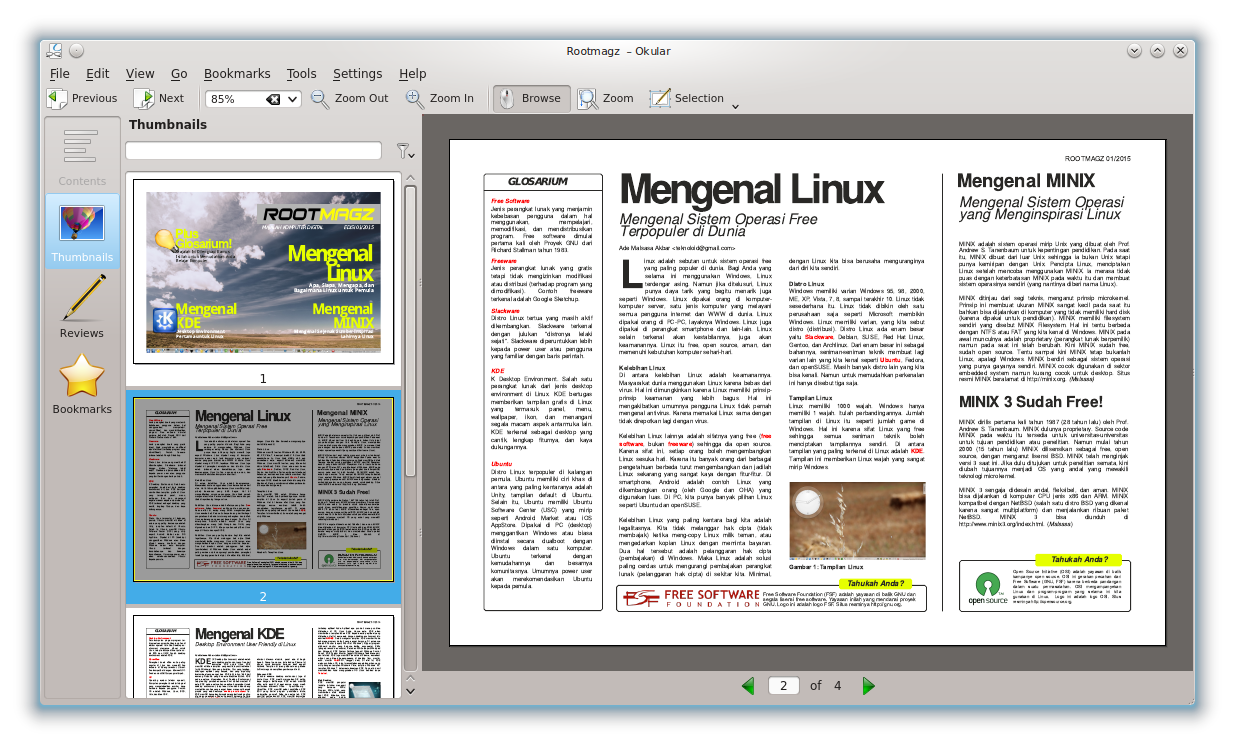The image size is (1235, 745).
Task: Click the Previous button
Action: tap(82, 98)
